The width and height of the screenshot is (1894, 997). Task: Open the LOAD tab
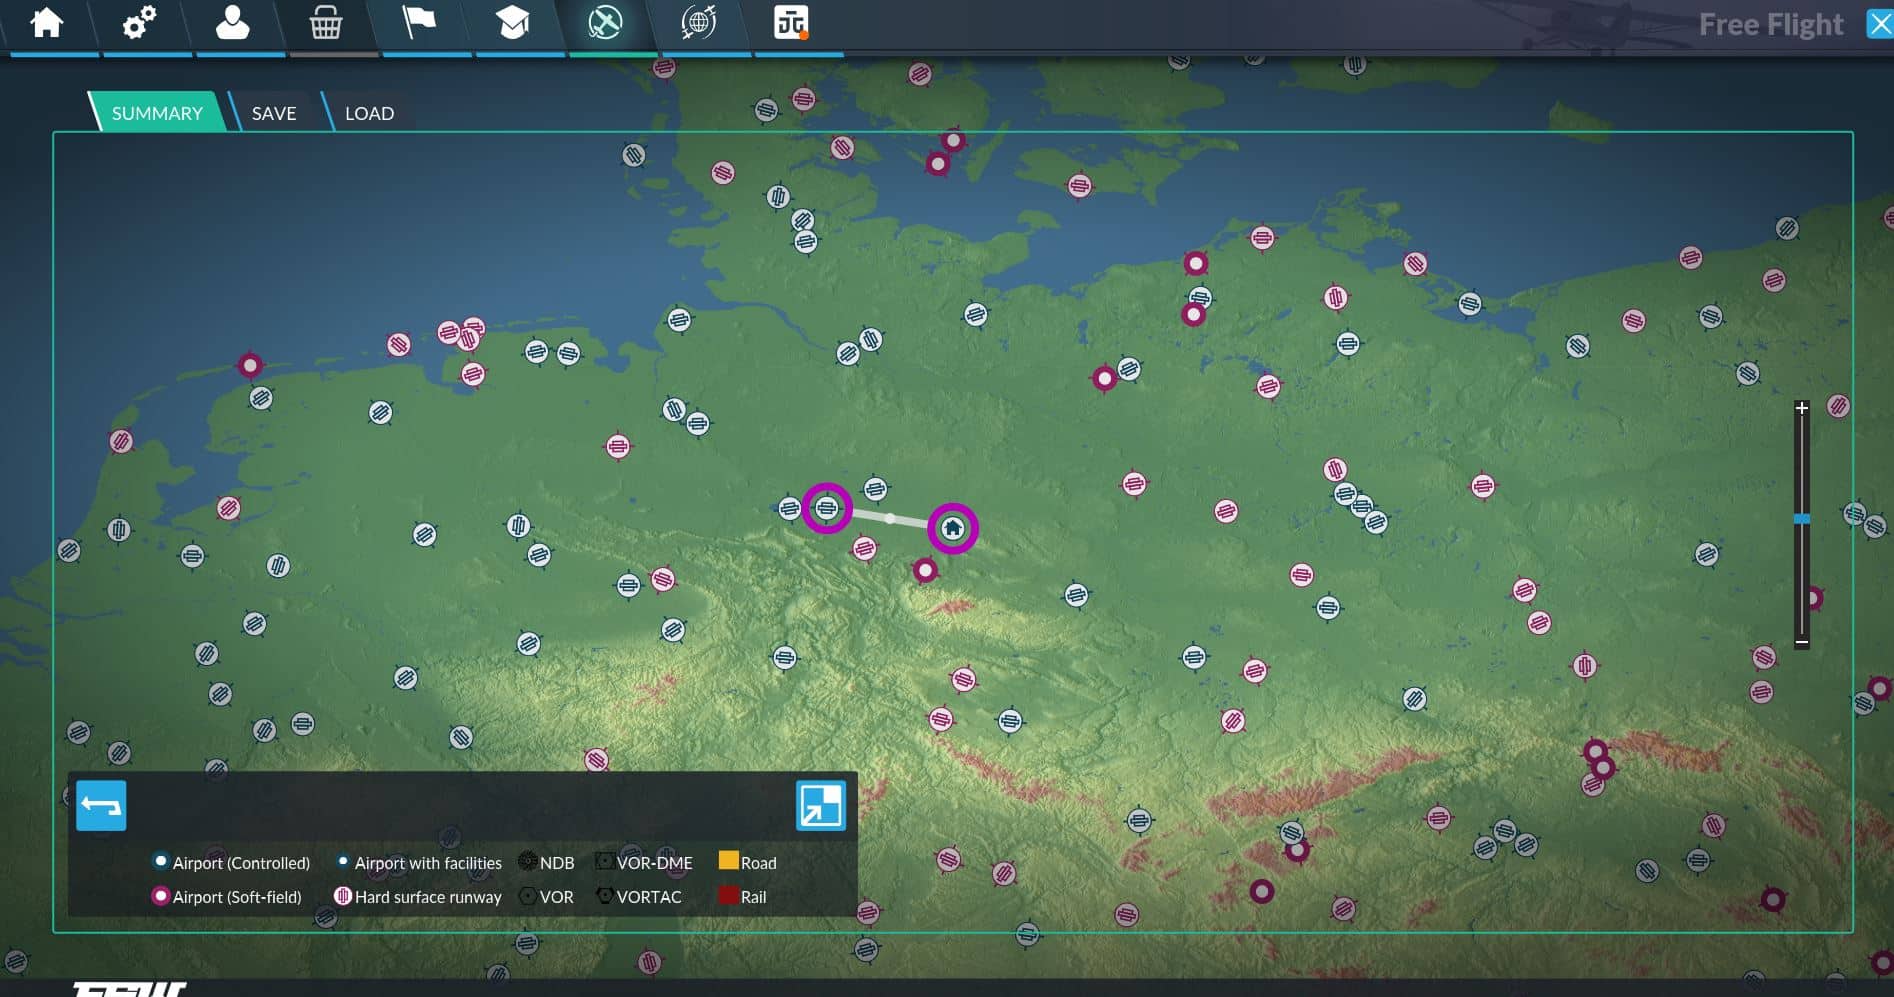pos(369,113)
